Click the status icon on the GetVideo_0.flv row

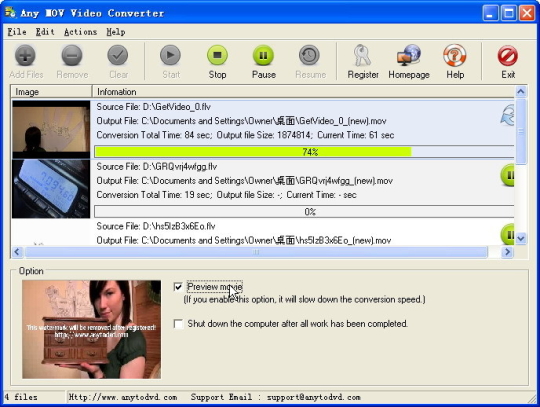tap(507, 116)
